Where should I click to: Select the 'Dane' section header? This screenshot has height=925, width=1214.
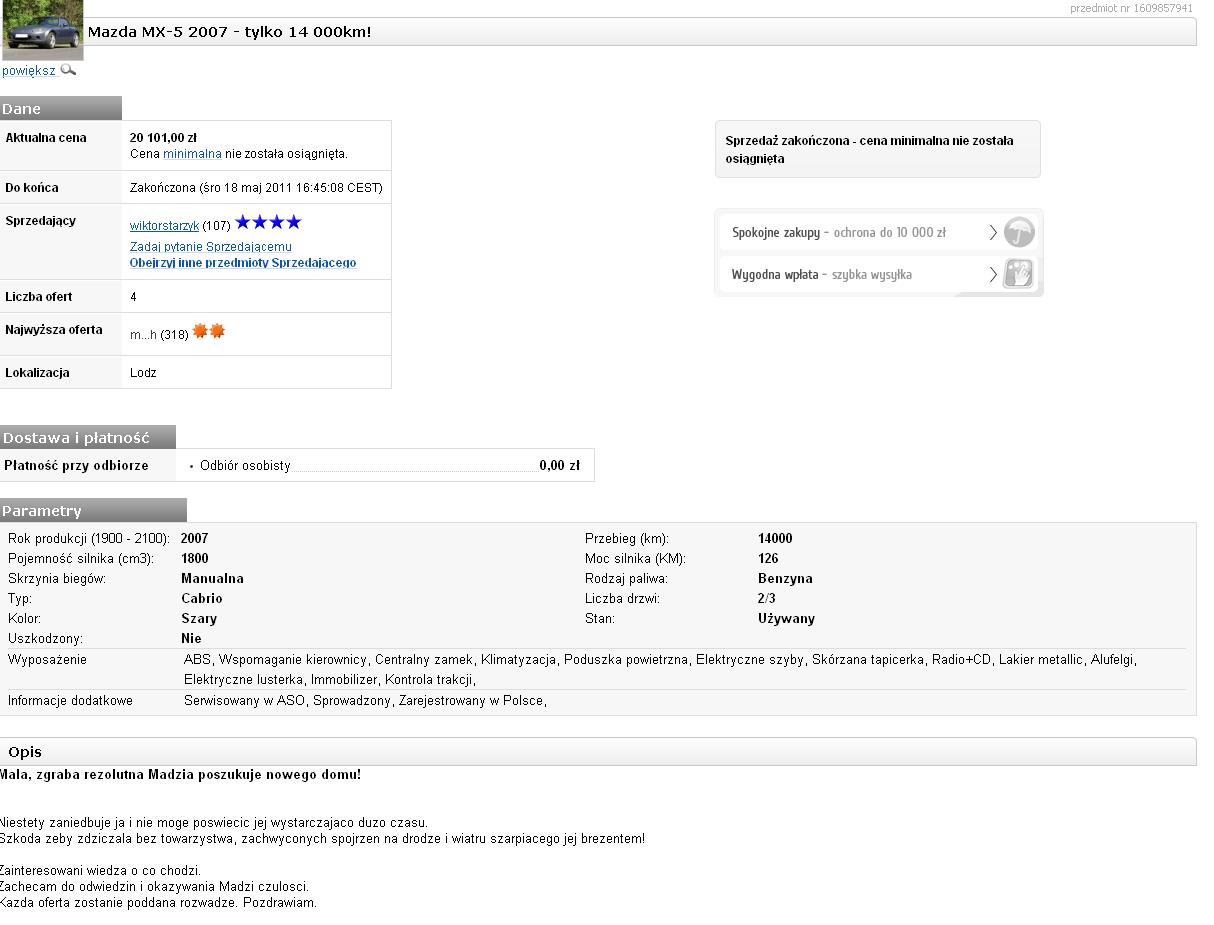point(61,109)
